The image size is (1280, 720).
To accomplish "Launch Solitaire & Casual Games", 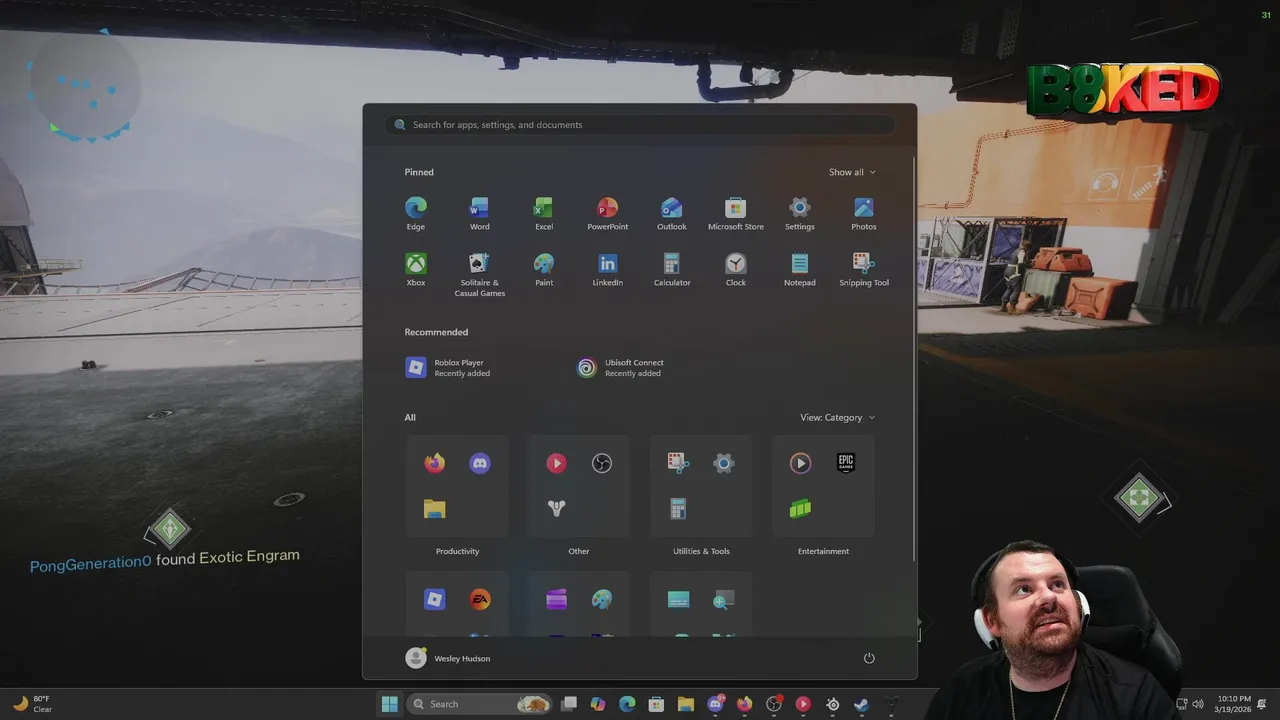I will click(480, 274).
